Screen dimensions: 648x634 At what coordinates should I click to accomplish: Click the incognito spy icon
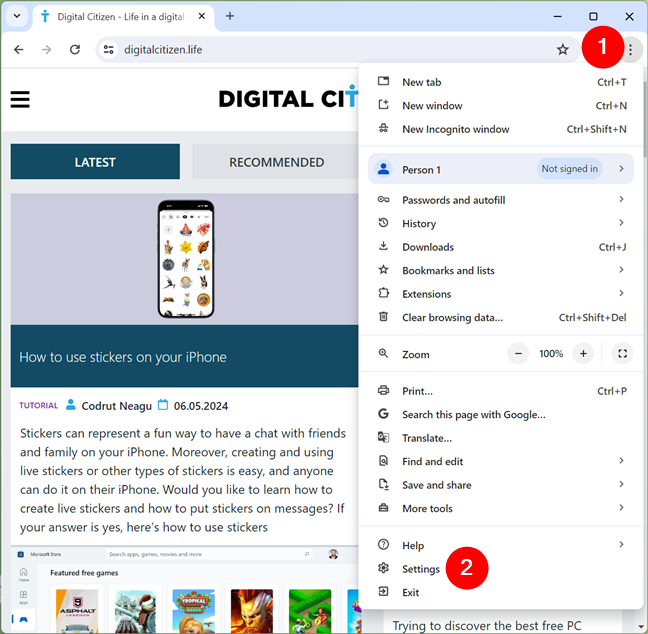pyautogui.click(x=384, y=128)
